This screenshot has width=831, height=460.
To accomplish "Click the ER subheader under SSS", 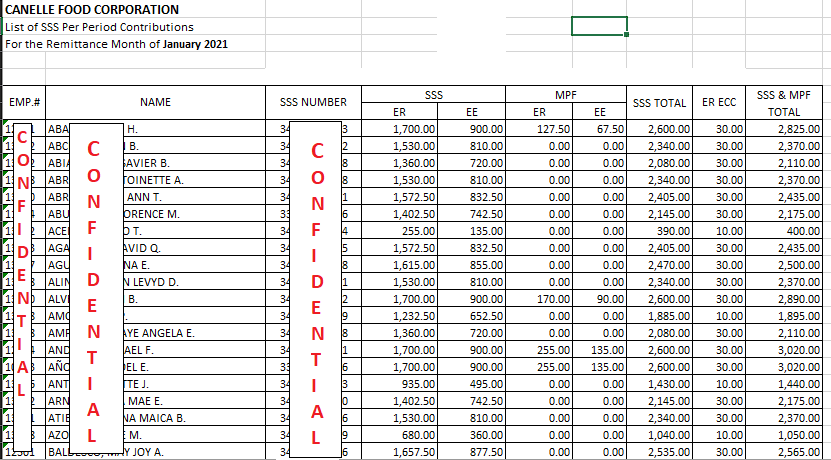I will coord(400,111).
